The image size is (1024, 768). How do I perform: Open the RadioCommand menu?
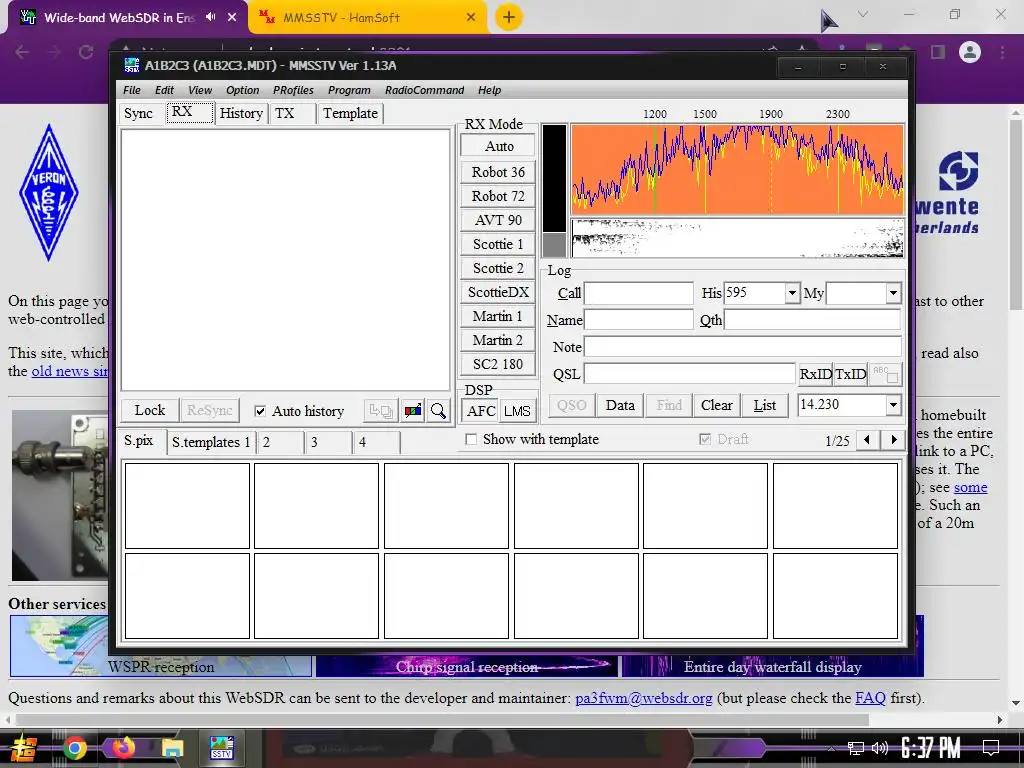point(424,90)
